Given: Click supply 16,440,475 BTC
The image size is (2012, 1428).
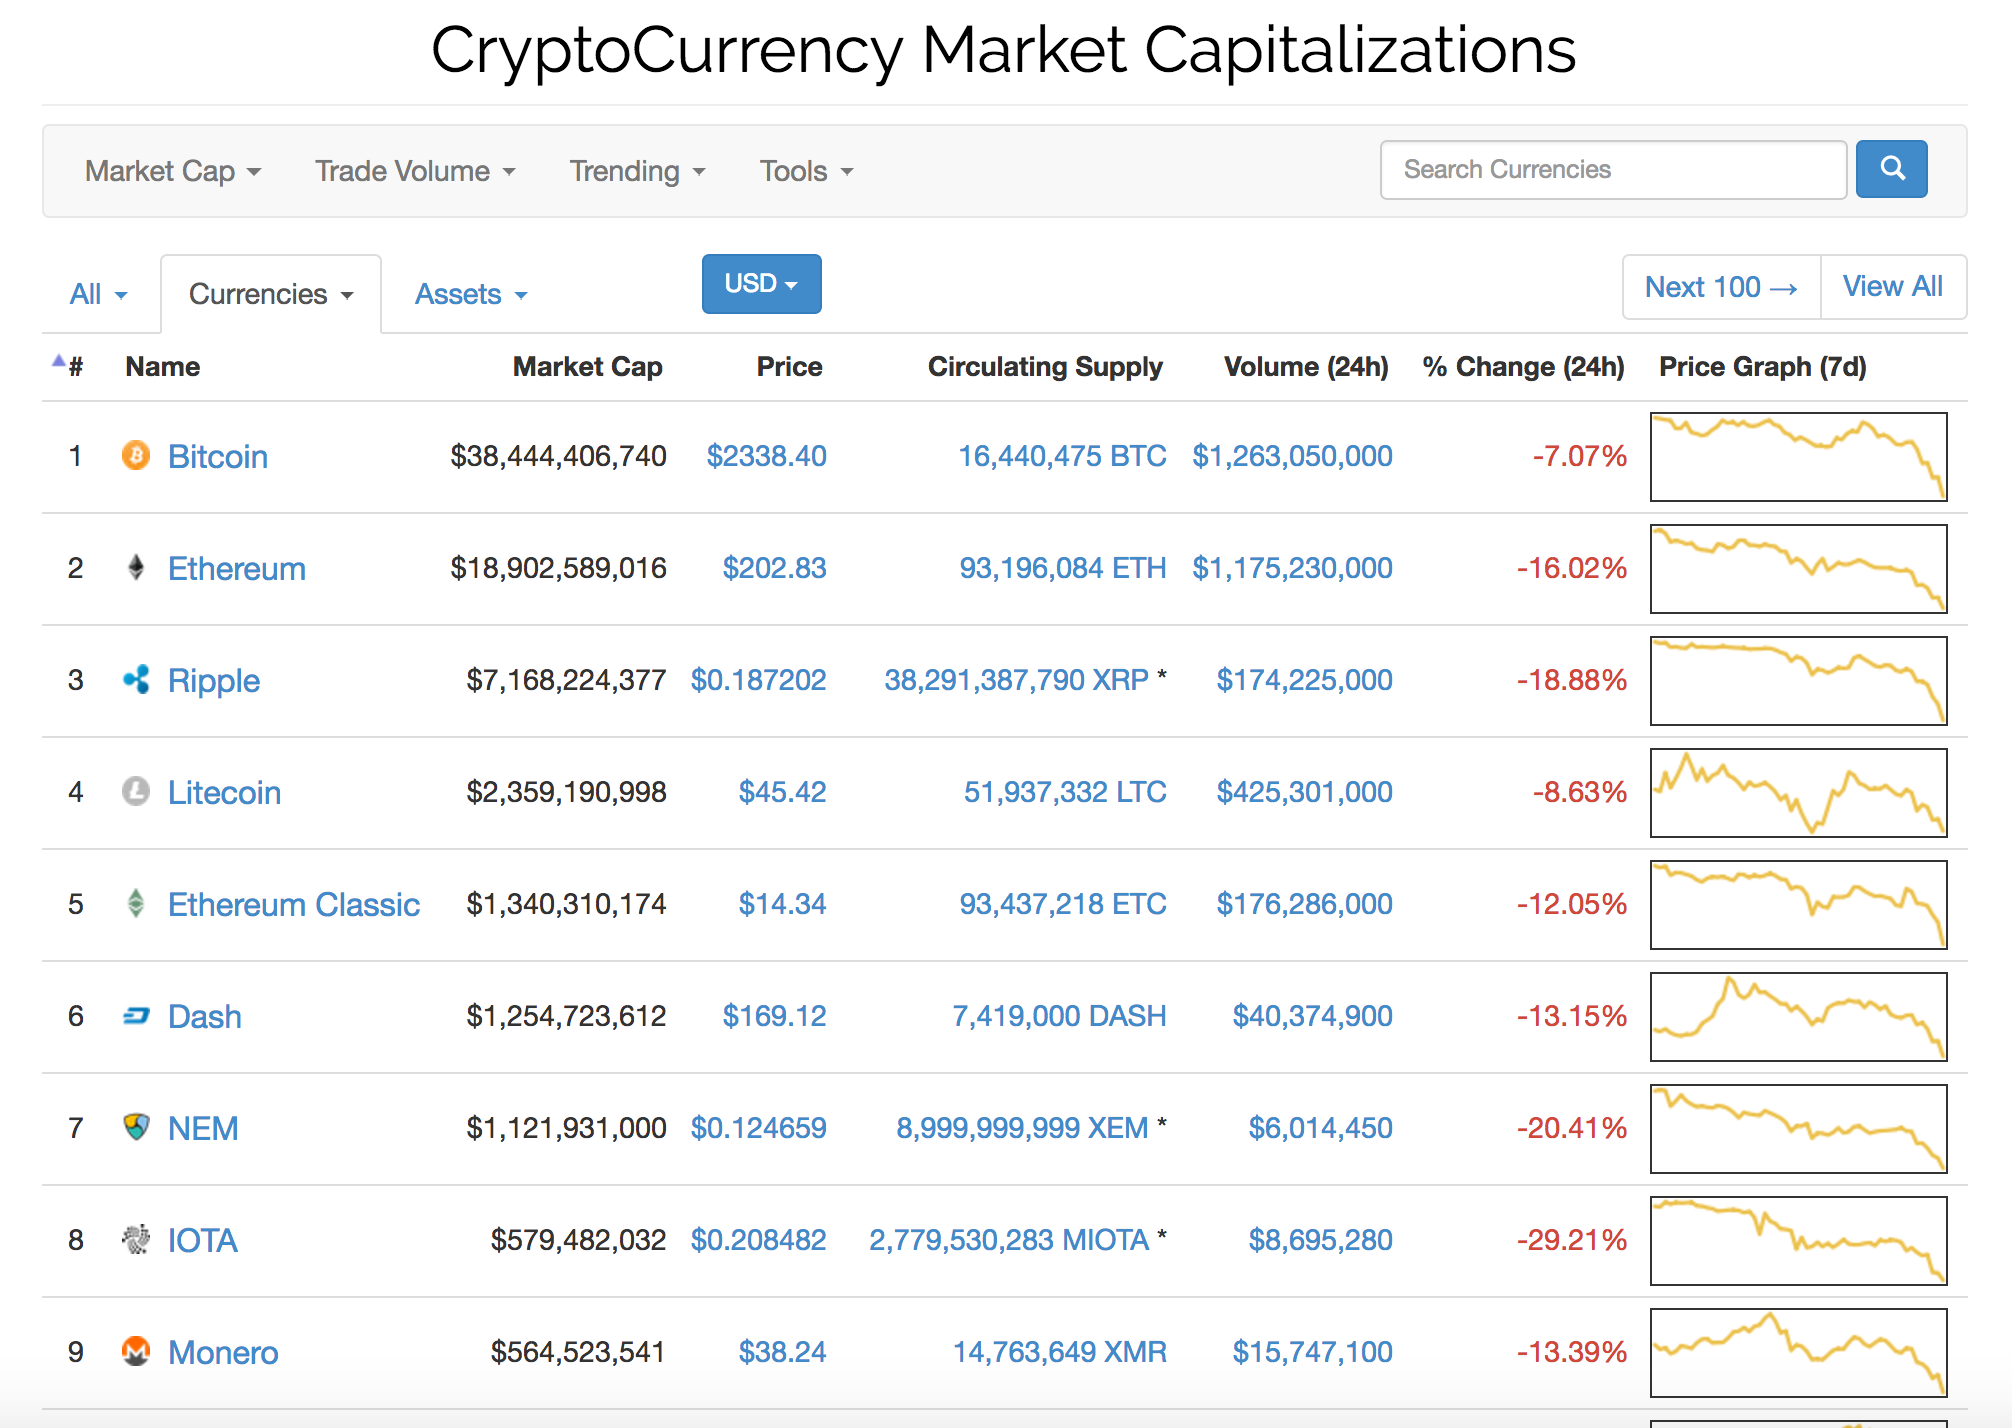Looking at the screenshot, I should pyautogui.click(x=1062, y=456).
